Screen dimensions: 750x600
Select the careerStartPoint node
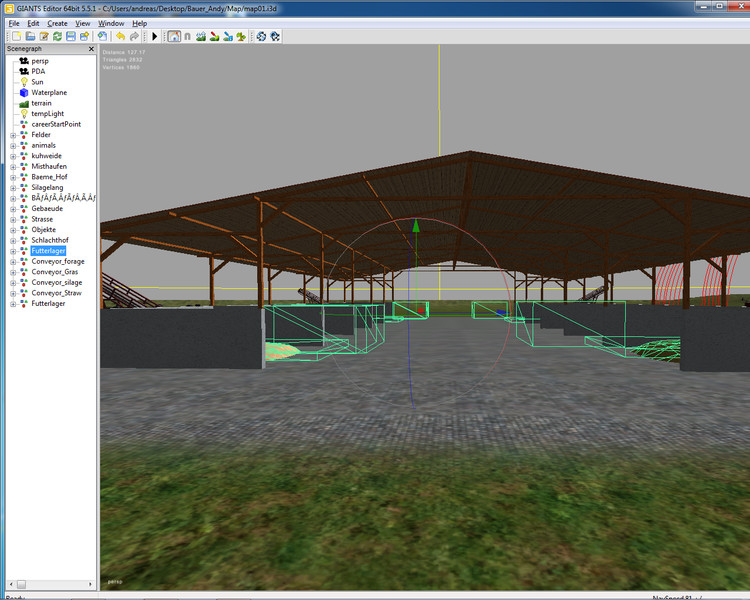tap(56, 124)
